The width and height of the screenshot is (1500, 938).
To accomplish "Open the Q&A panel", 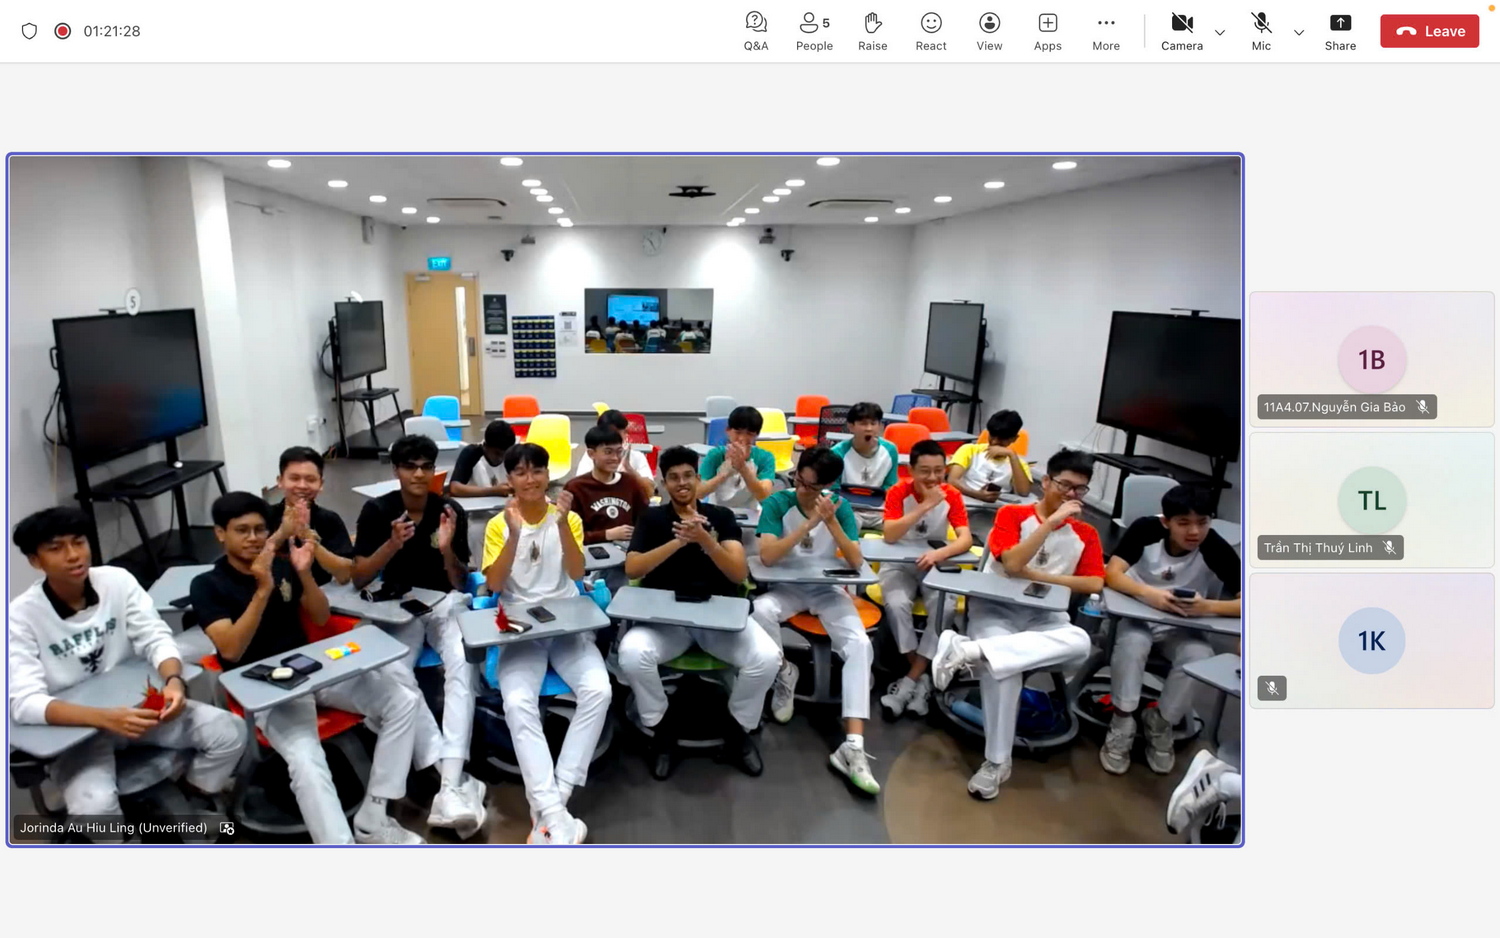I will (756, 31).
